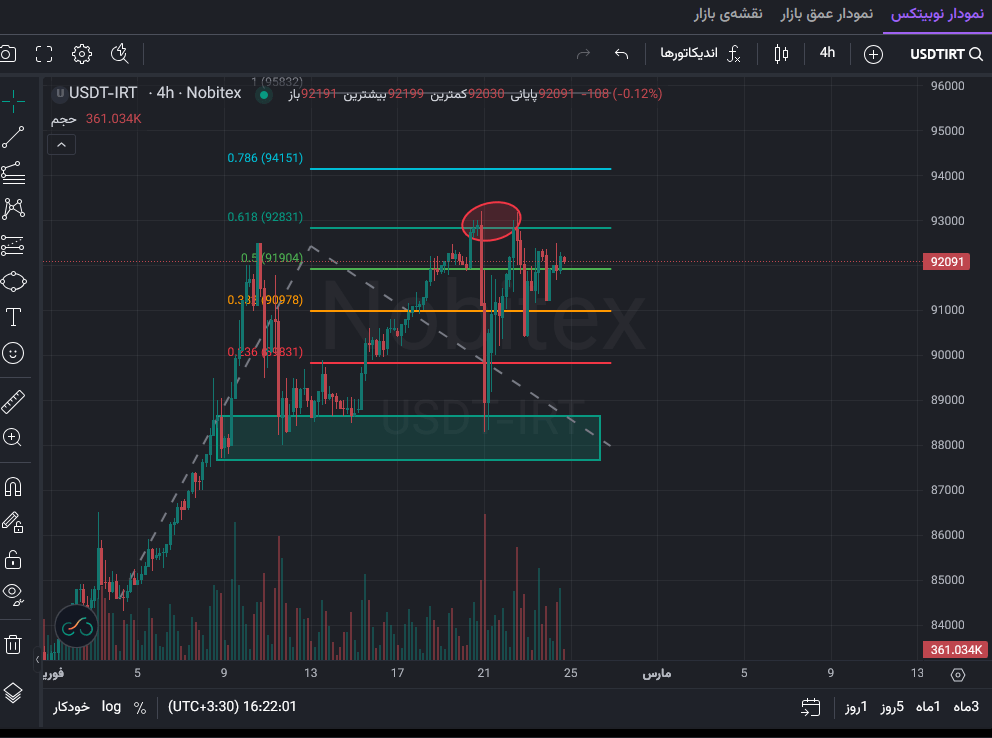Redo the last chart action

(583, 54)
